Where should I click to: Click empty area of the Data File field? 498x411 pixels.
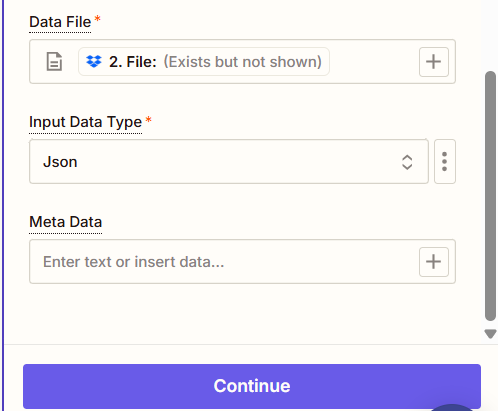[373, 62]
